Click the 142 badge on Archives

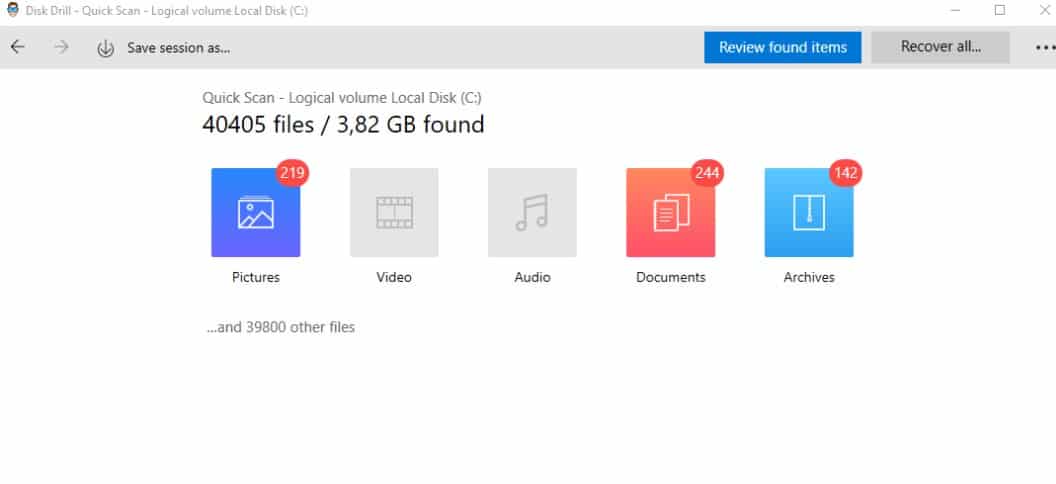845,174
